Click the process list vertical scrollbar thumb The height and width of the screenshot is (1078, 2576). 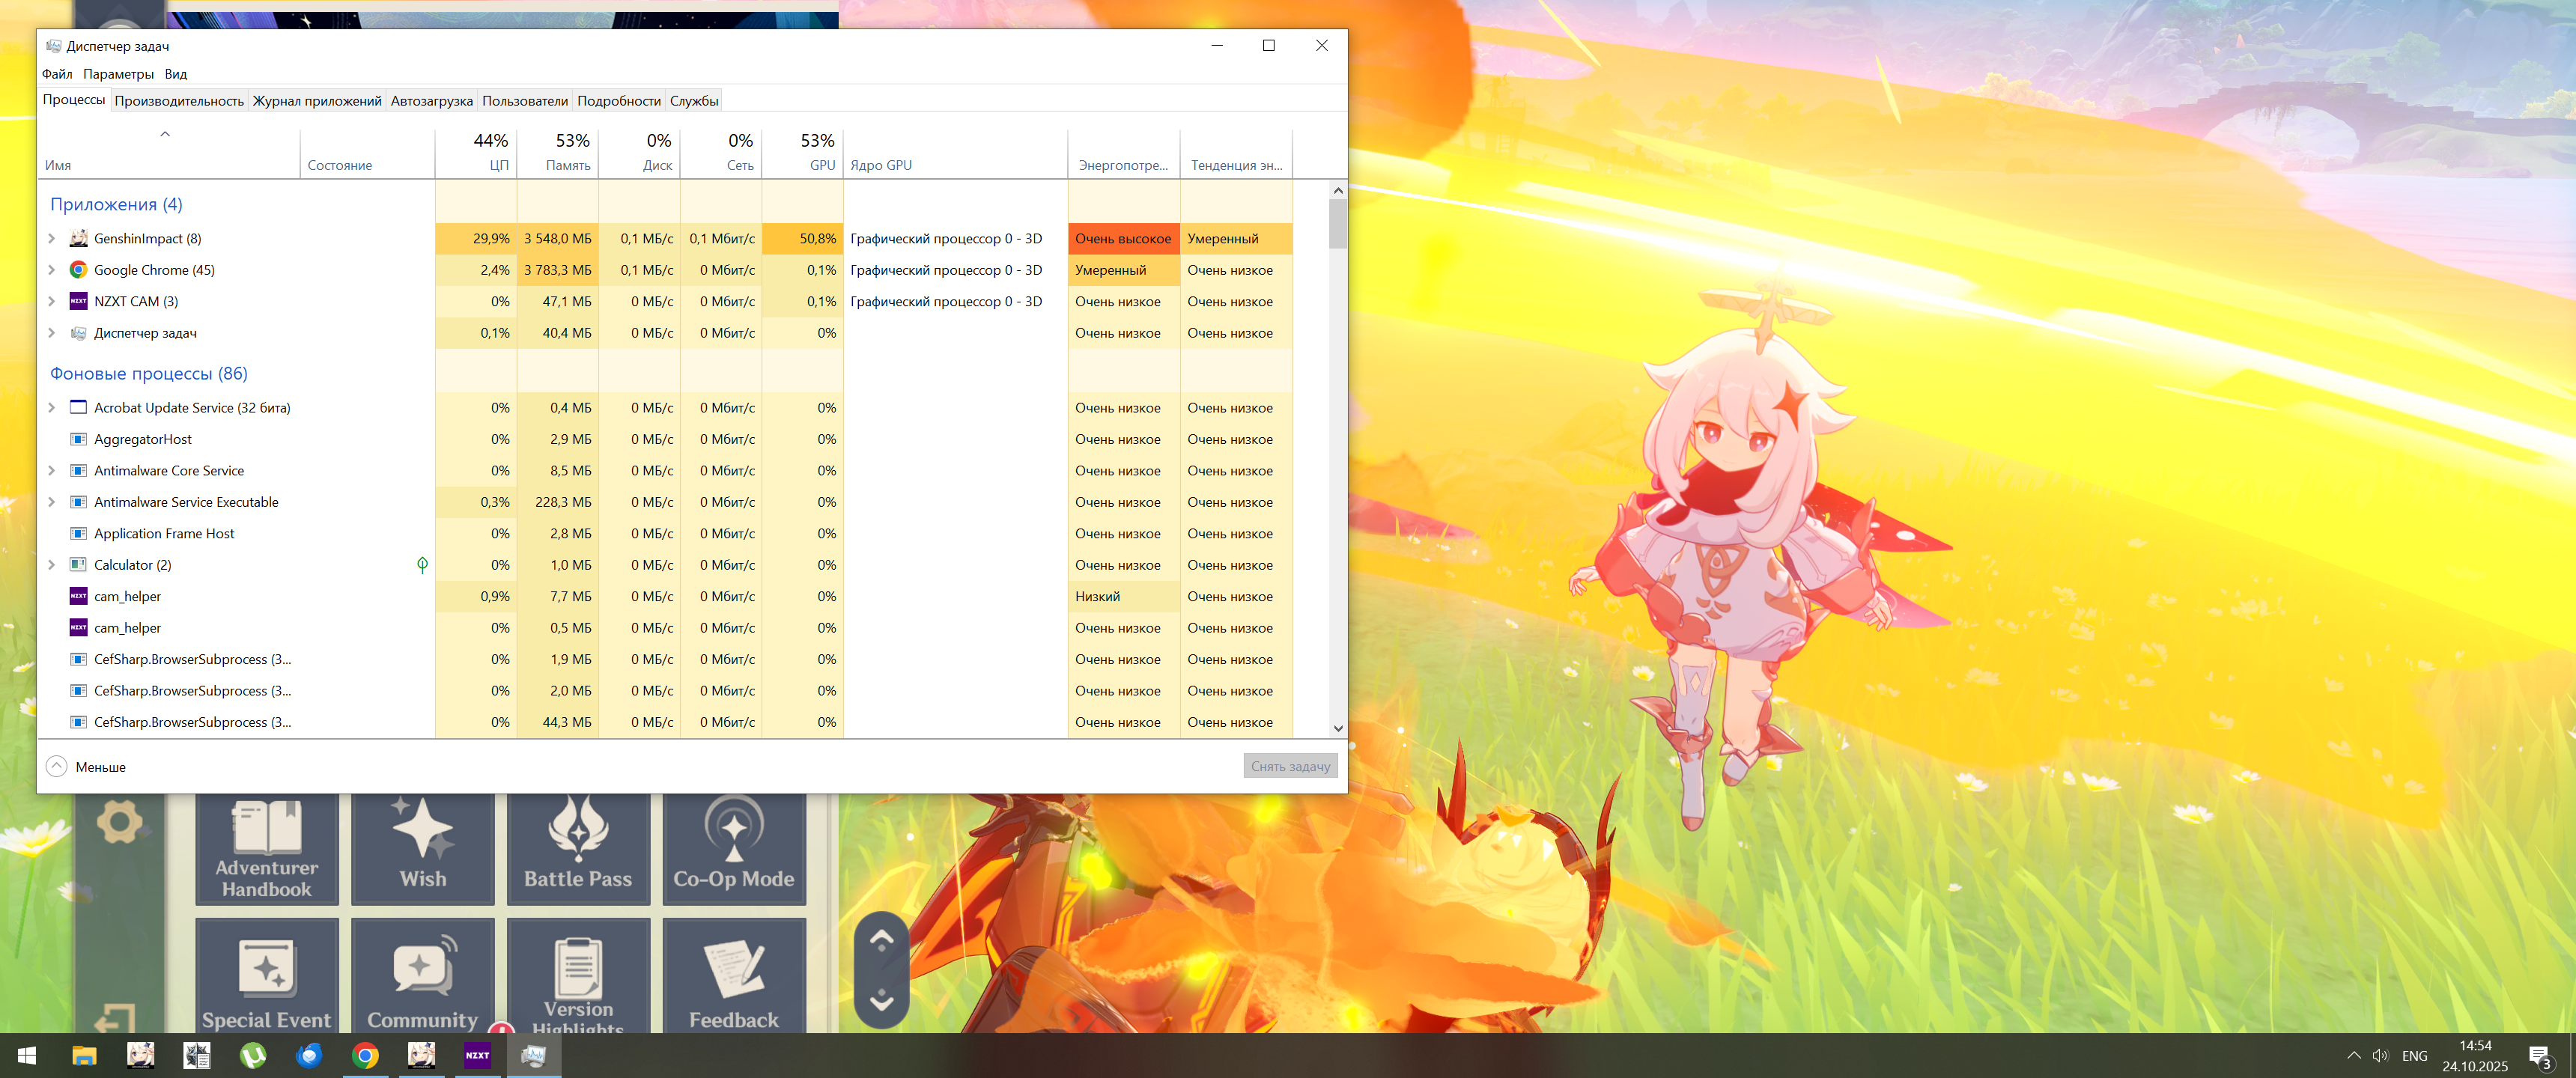(1337, 223)
